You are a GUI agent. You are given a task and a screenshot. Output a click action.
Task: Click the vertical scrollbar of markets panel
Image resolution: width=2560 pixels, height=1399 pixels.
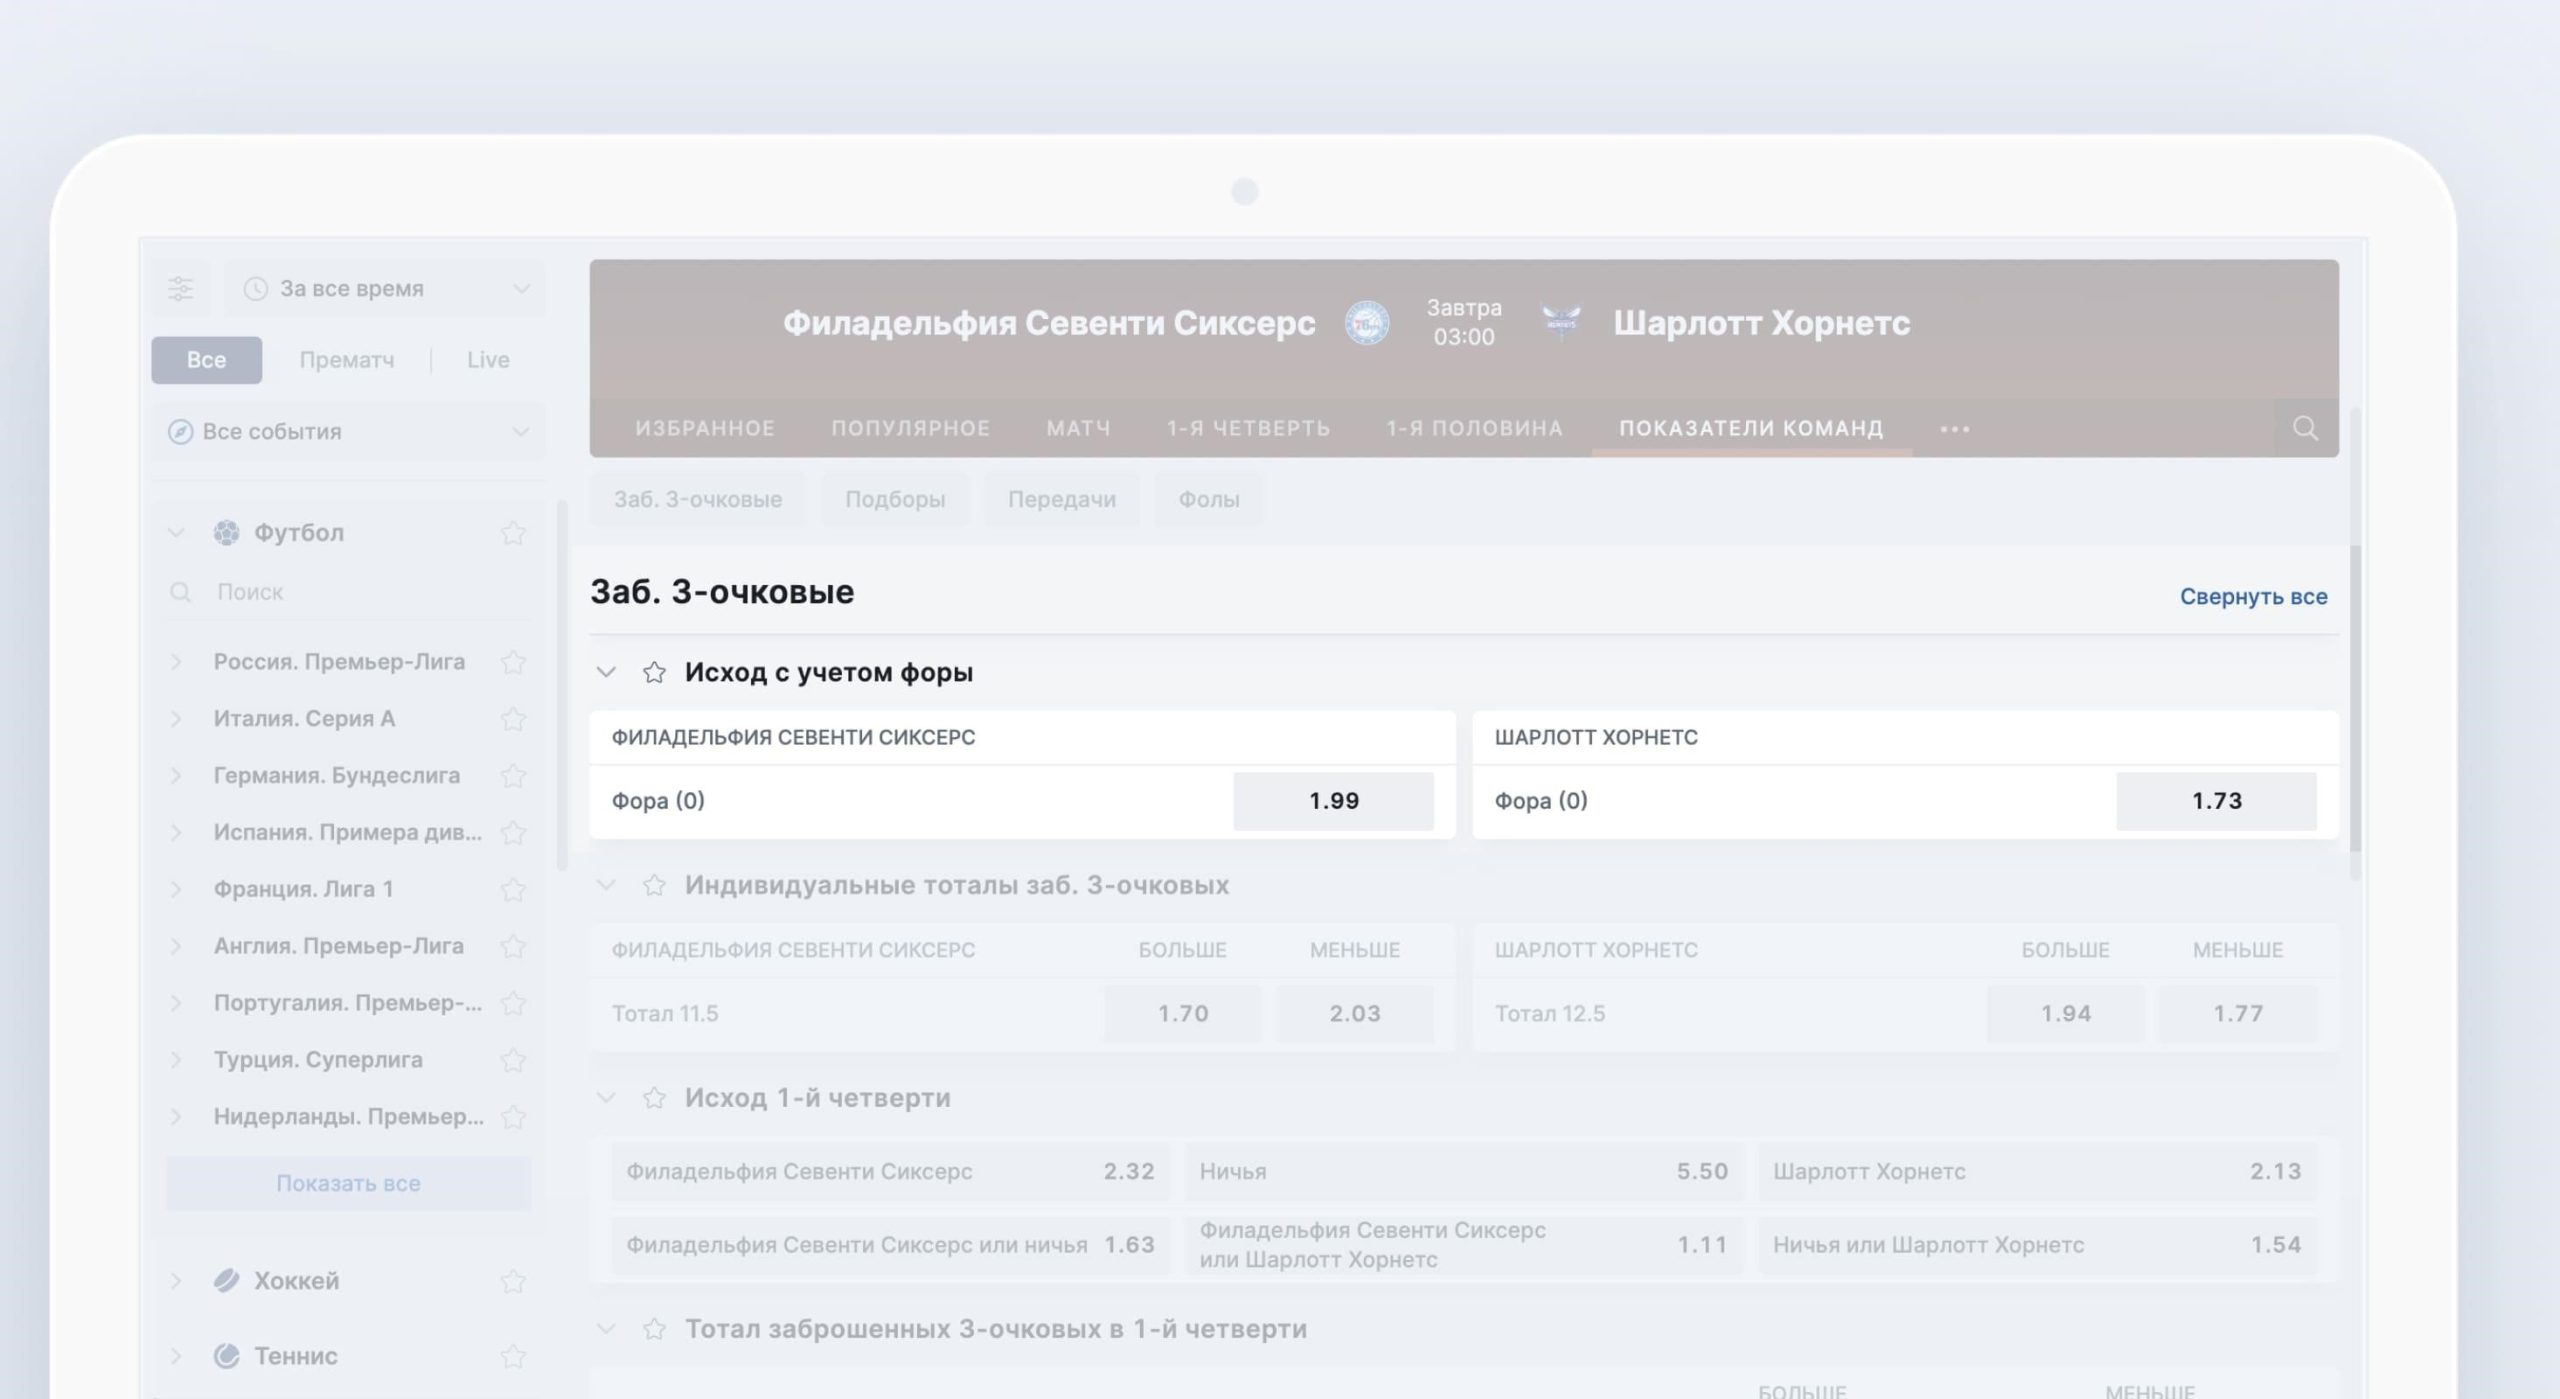[x=2354, y=698]
